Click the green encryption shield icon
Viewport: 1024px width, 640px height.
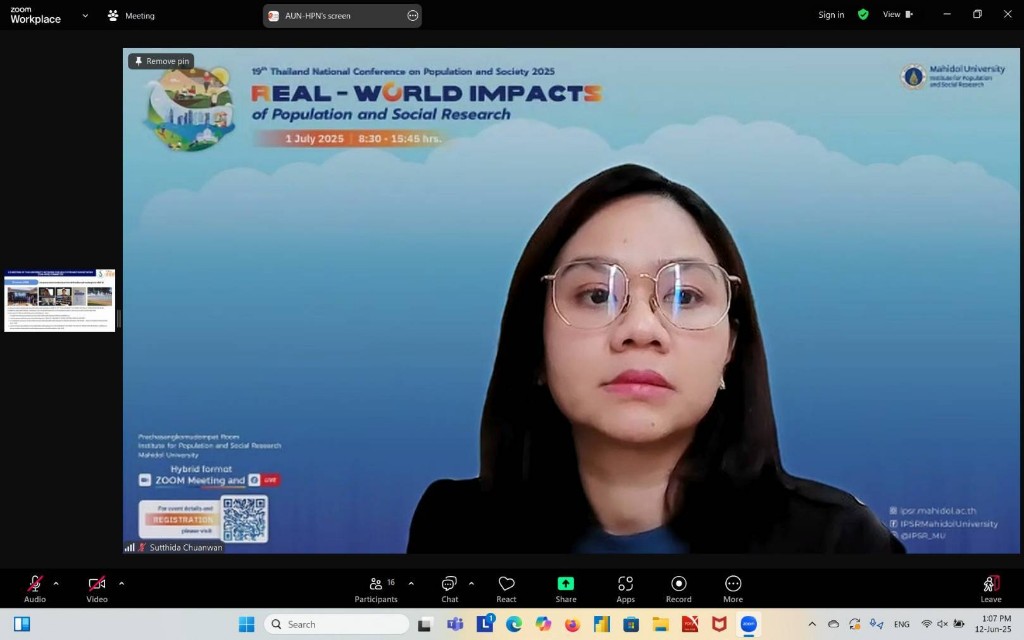click(863, 15)
